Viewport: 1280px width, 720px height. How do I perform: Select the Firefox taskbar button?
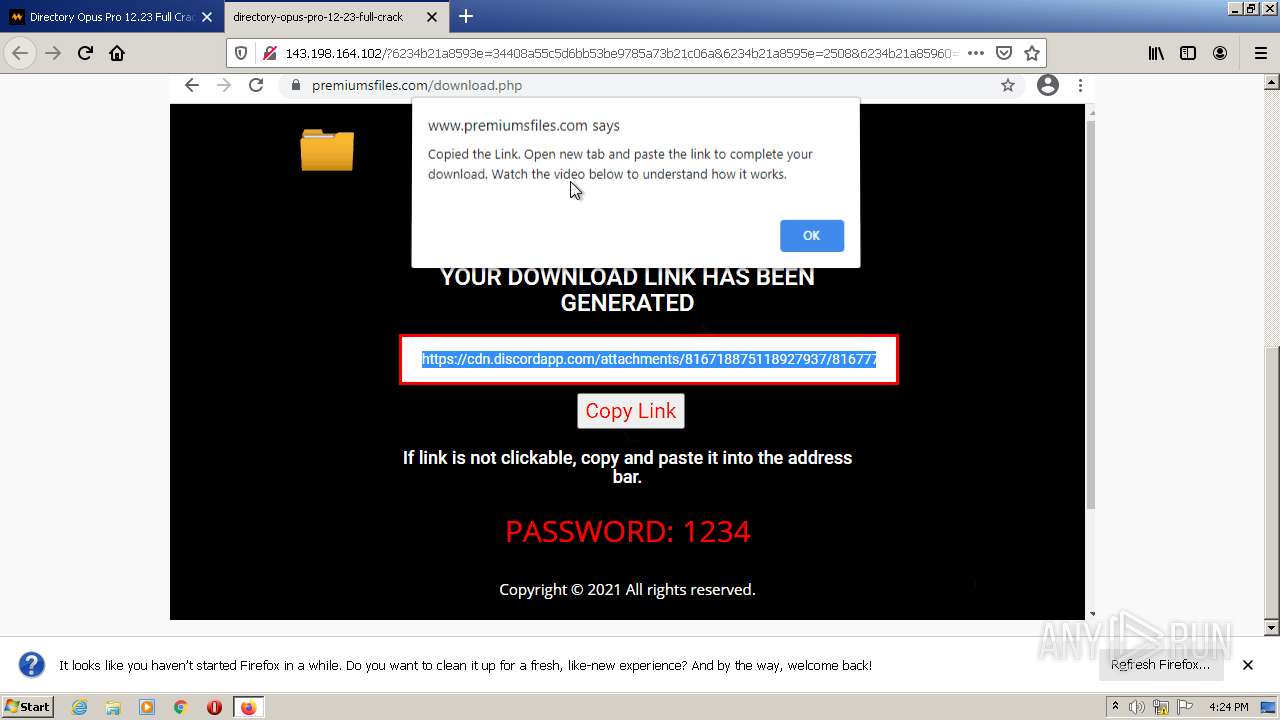click(248, 707)
